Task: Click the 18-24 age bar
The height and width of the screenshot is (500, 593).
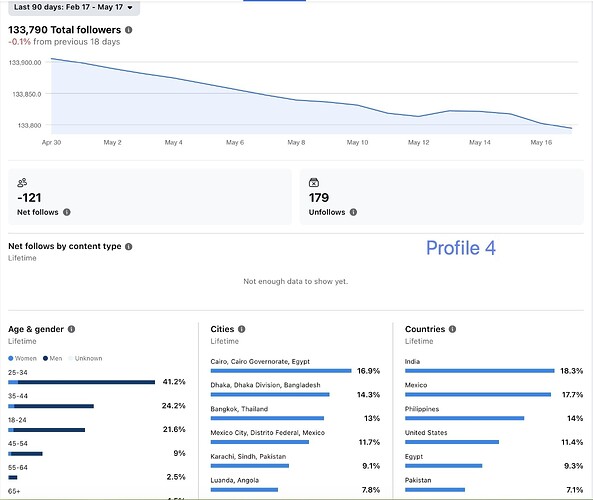Action: [x=47, y=430]
